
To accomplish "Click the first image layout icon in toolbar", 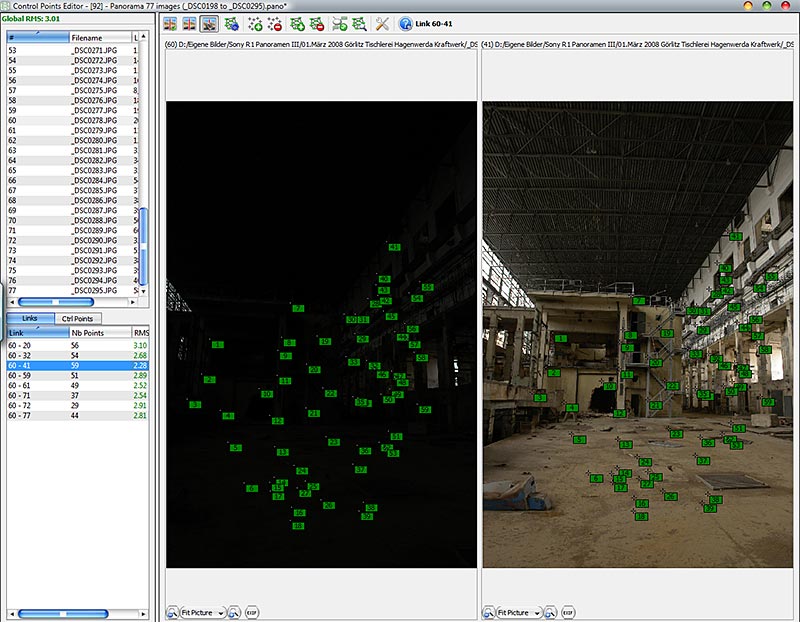I will point(171,23).
